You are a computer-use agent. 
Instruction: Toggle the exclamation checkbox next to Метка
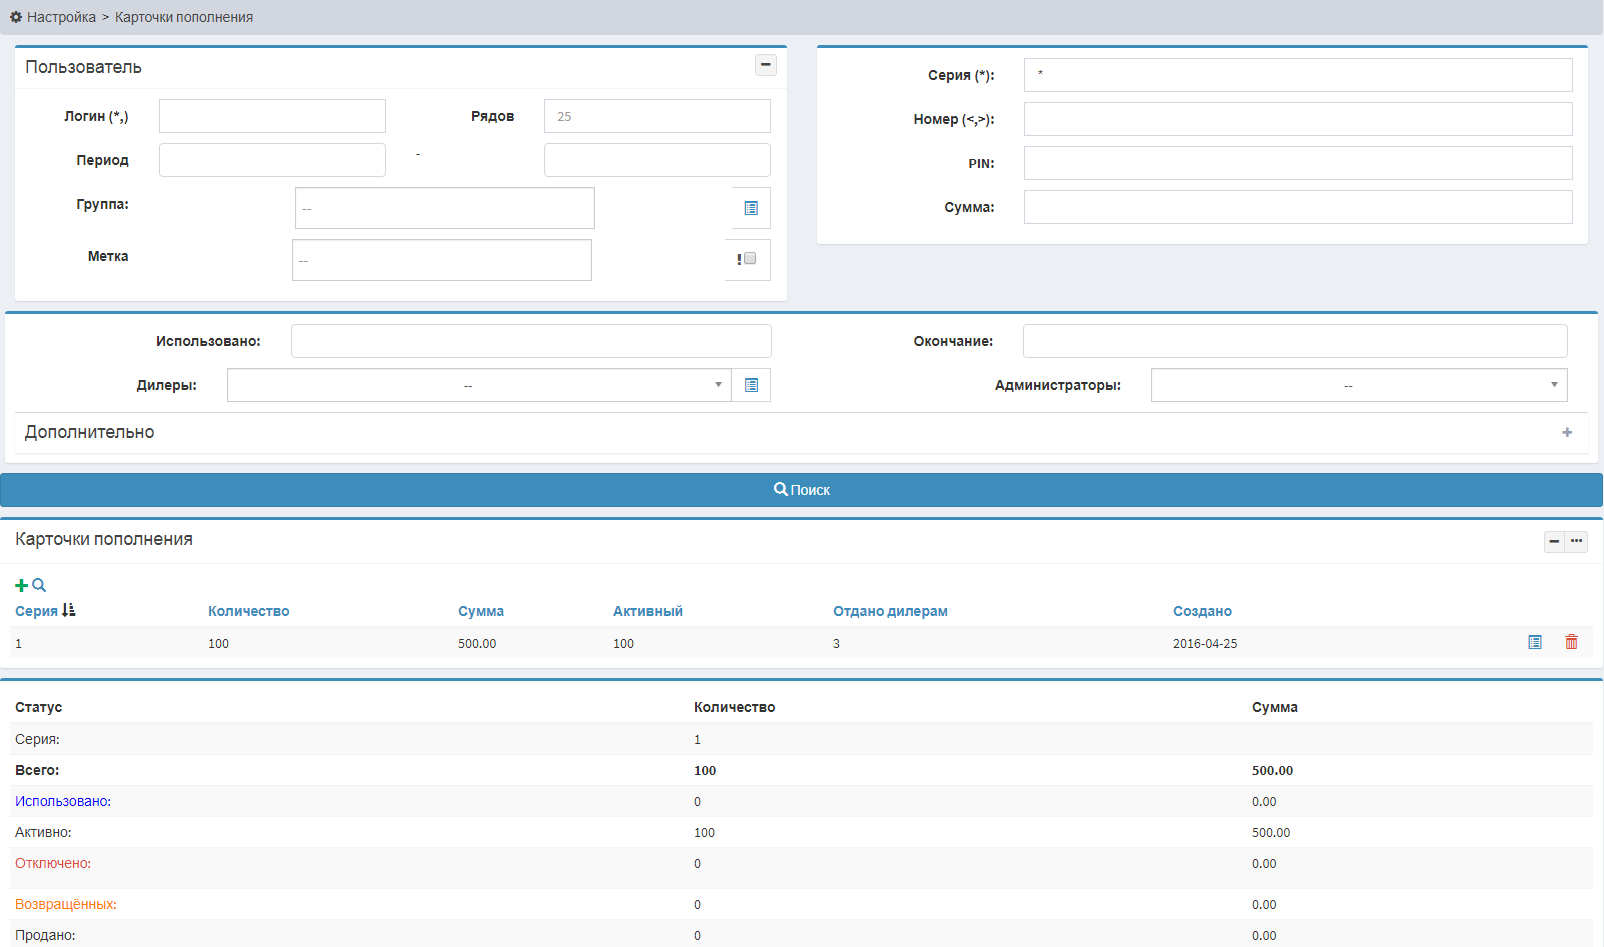point(750,259)
